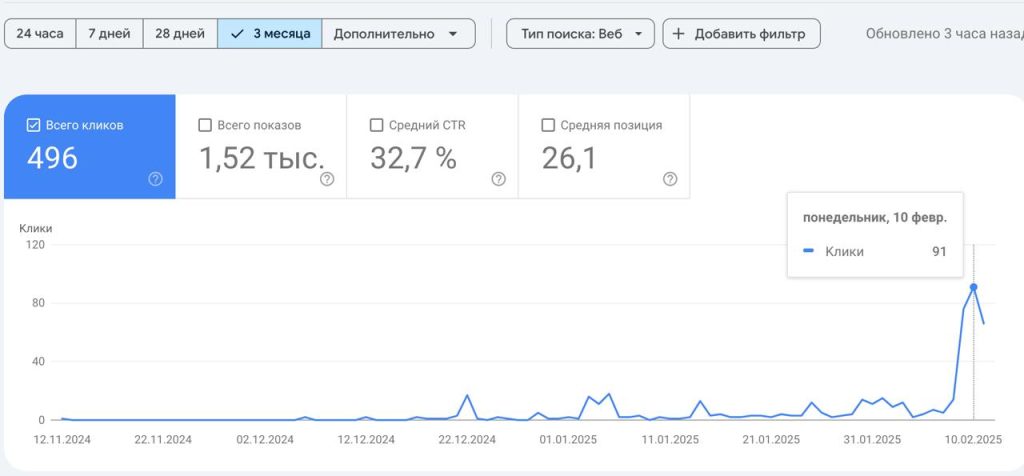Click the 02.12.2024 axis date label
This screenshot has height=476, width=1024.
click(264, 439)
